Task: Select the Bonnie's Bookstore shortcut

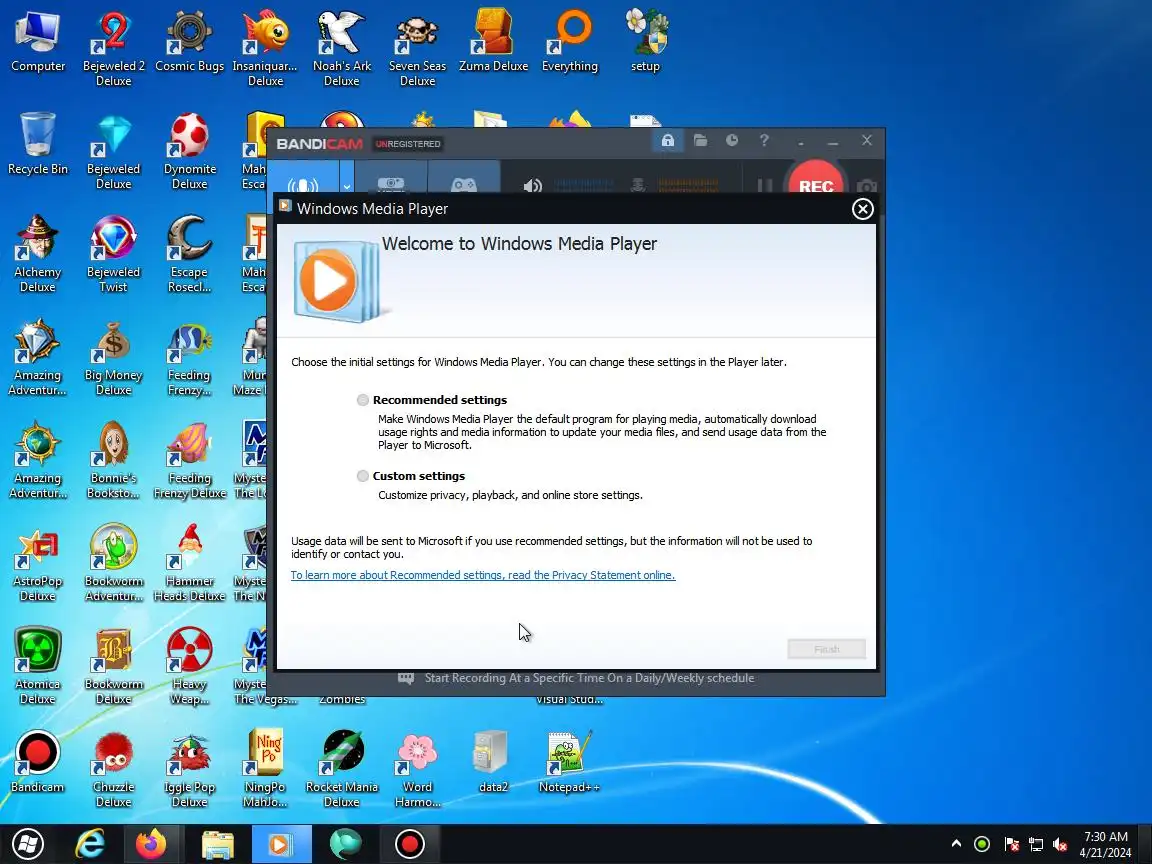Action: click(x=113, y=459)
